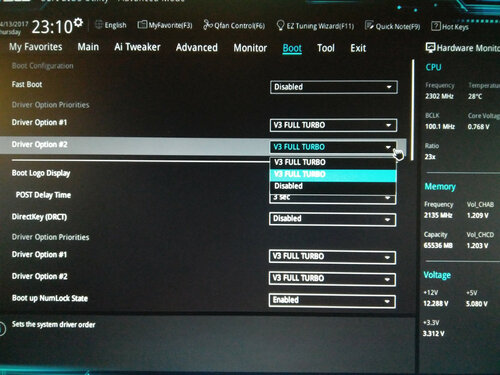Show the Hot Keys help
This screenshot has height=375, width=500.
[450, 26]
